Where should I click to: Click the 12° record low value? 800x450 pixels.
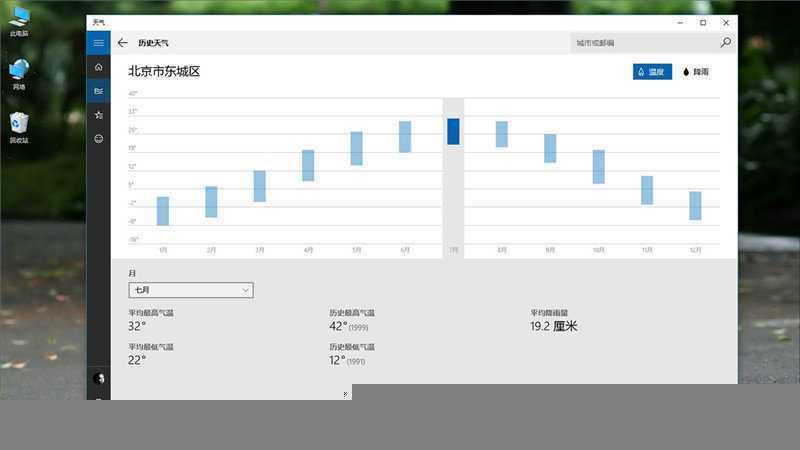pos(338,360)
